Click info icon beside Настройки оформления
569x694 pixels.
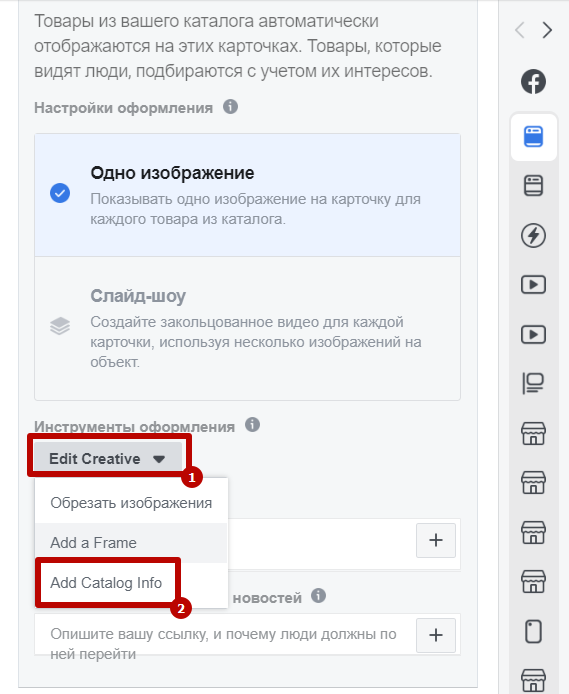230,107
